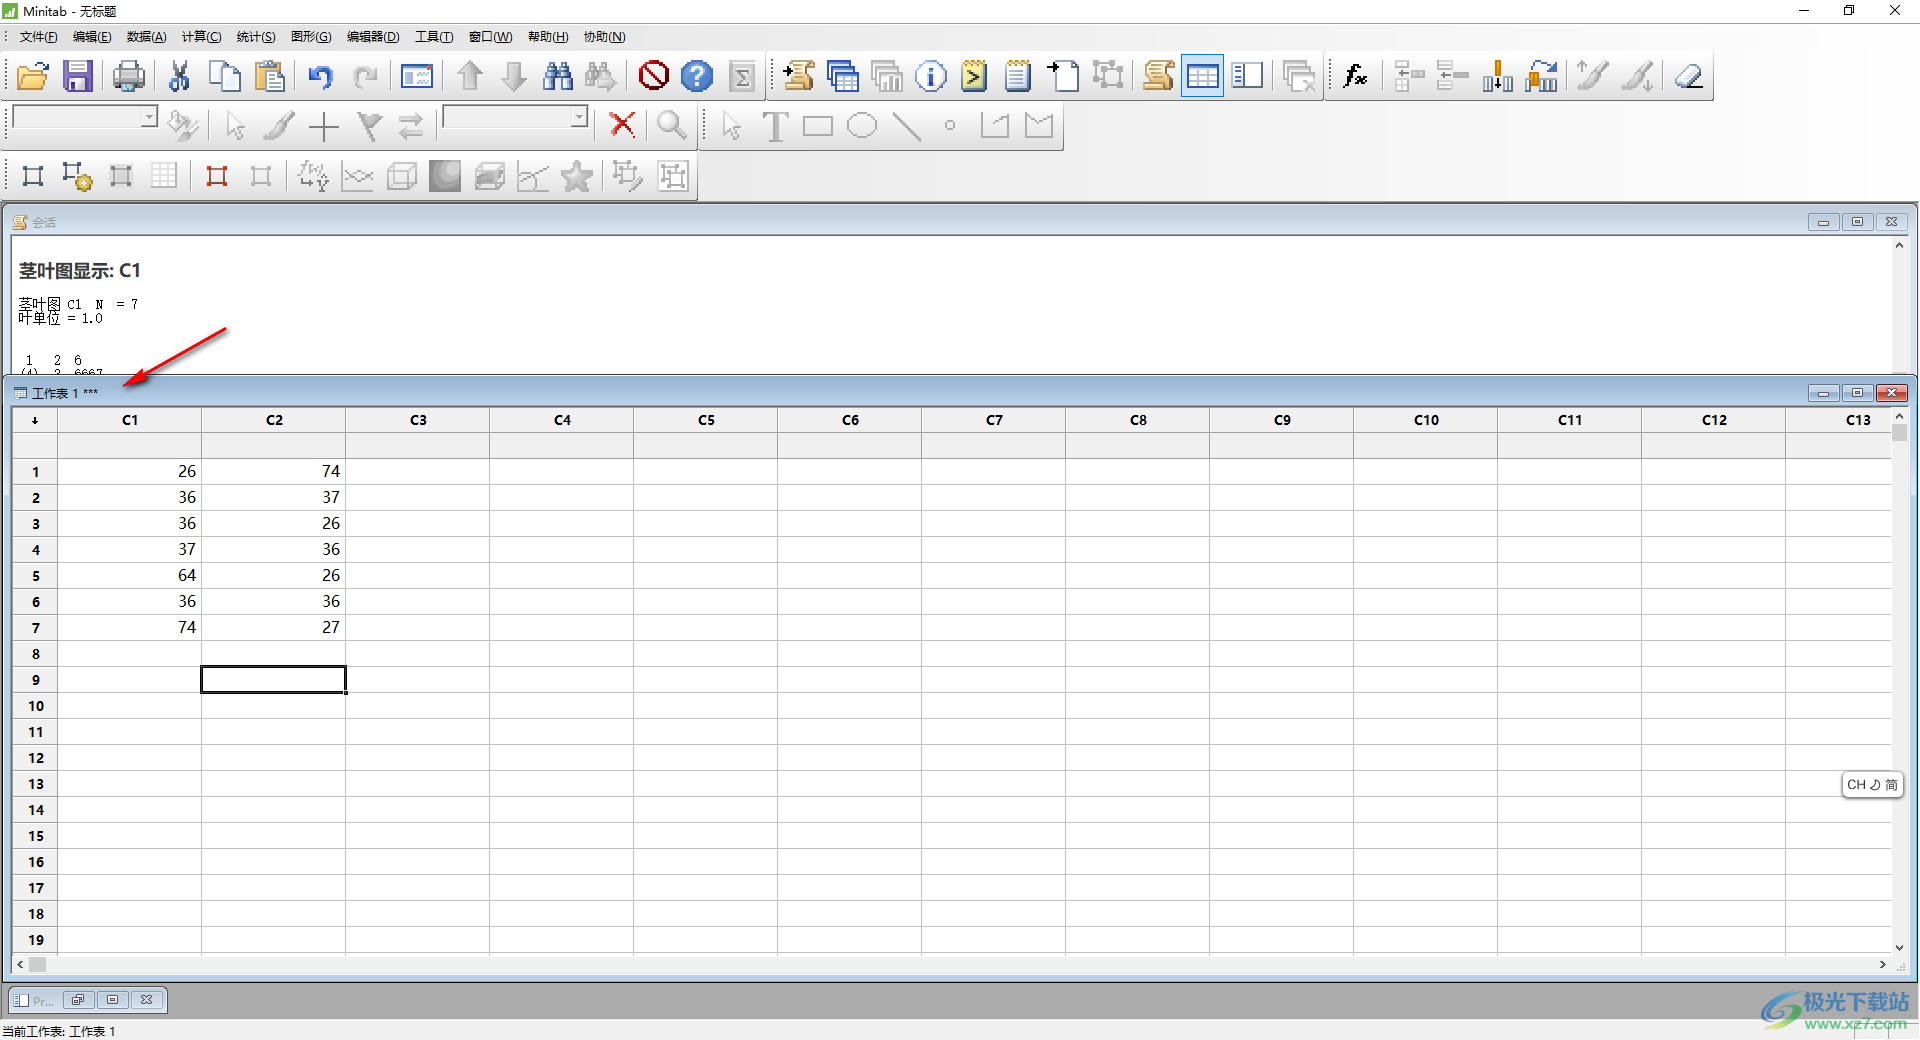Click the worksheet vertical scrollbar thumb
Viewport: 1920px width, 1040px height.
(1899, 432)
